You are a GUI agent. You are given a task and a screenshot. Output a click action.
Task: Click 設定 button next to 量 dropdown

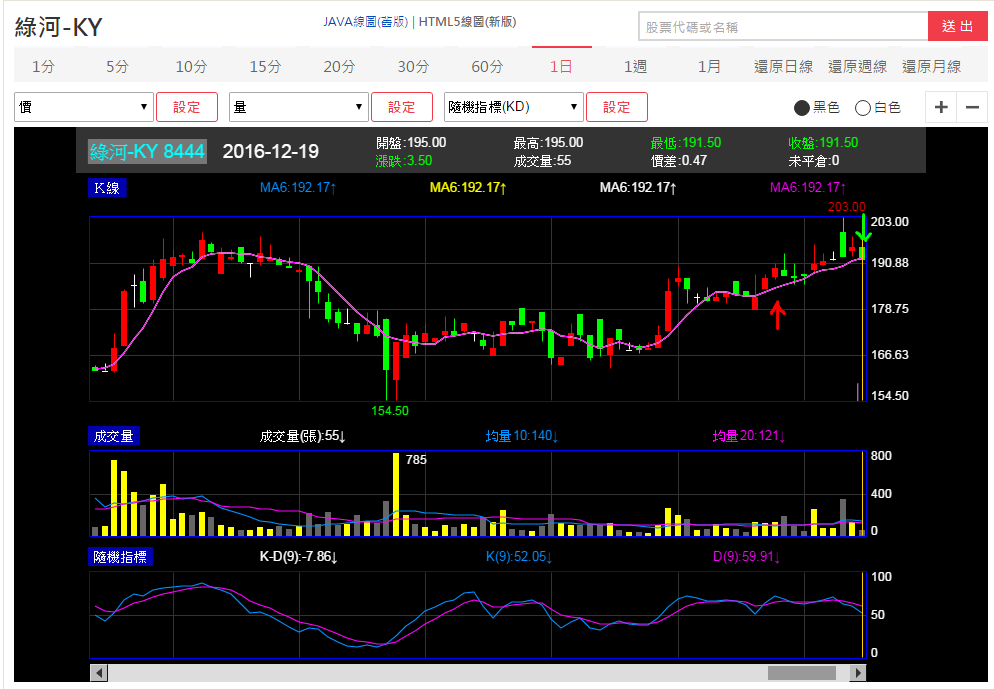[402, 107]
